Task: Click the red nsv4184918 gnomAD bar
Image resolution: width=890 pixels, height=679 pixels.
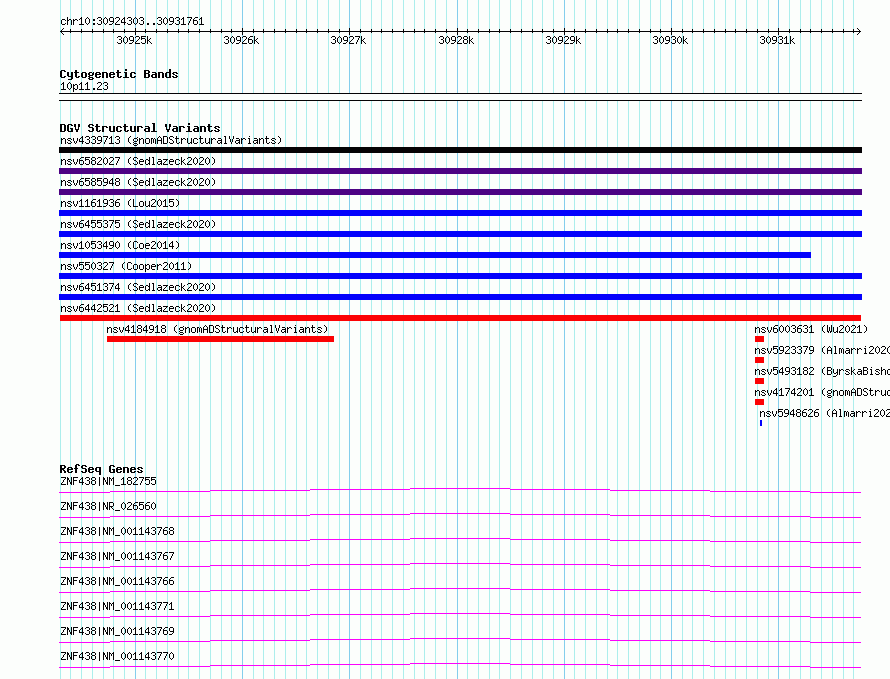Action: pos(220,339)
